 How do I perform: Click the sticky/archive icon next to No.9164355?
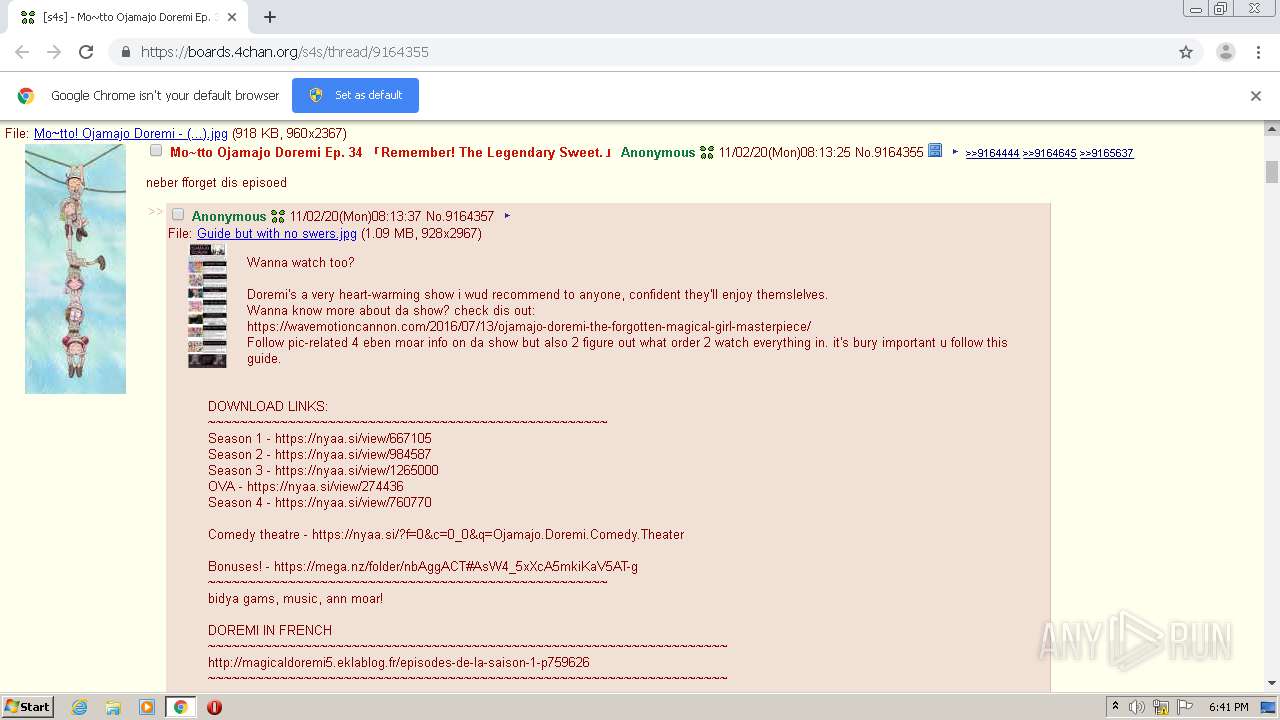935,151
